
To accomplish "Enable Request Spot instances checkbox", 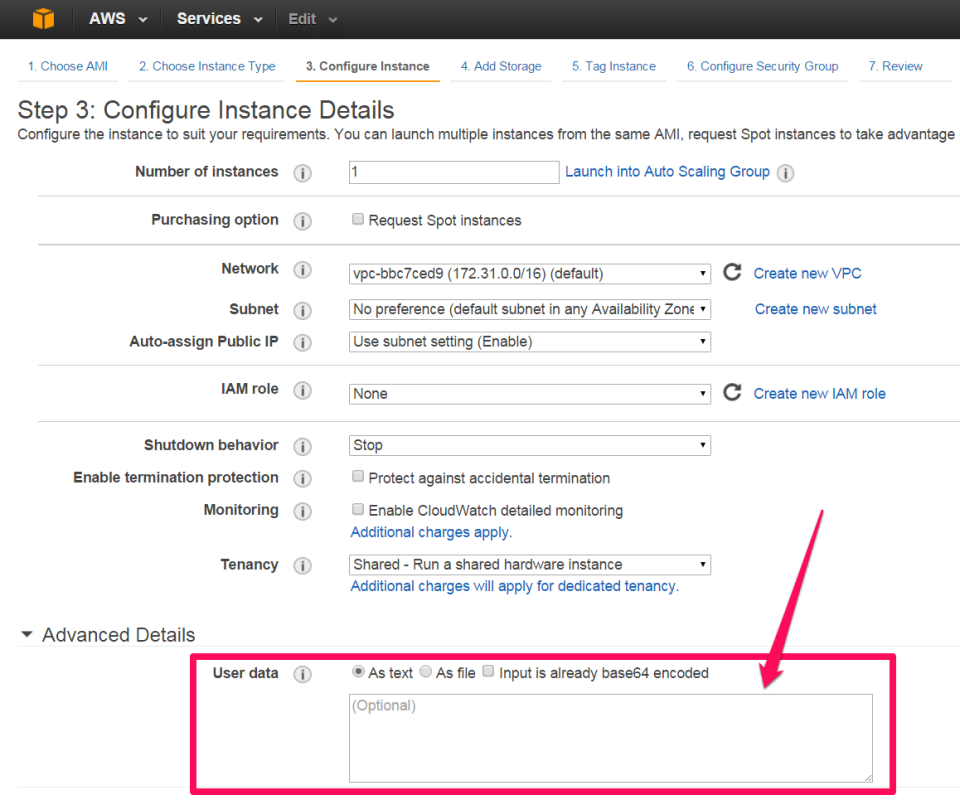I will (358, 219).
